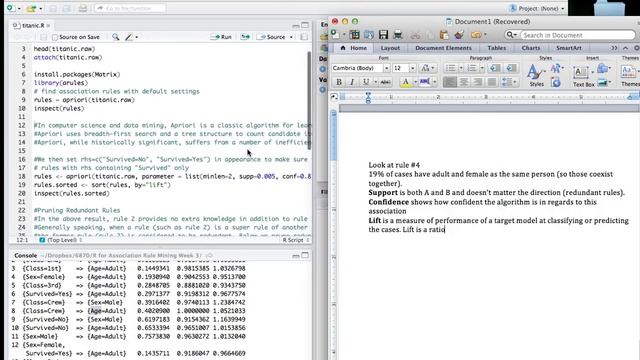Viewport: 640px width, 360px height.
Task: Click the inspect(rules.sorted) line
Action: (x=71, y=193)
